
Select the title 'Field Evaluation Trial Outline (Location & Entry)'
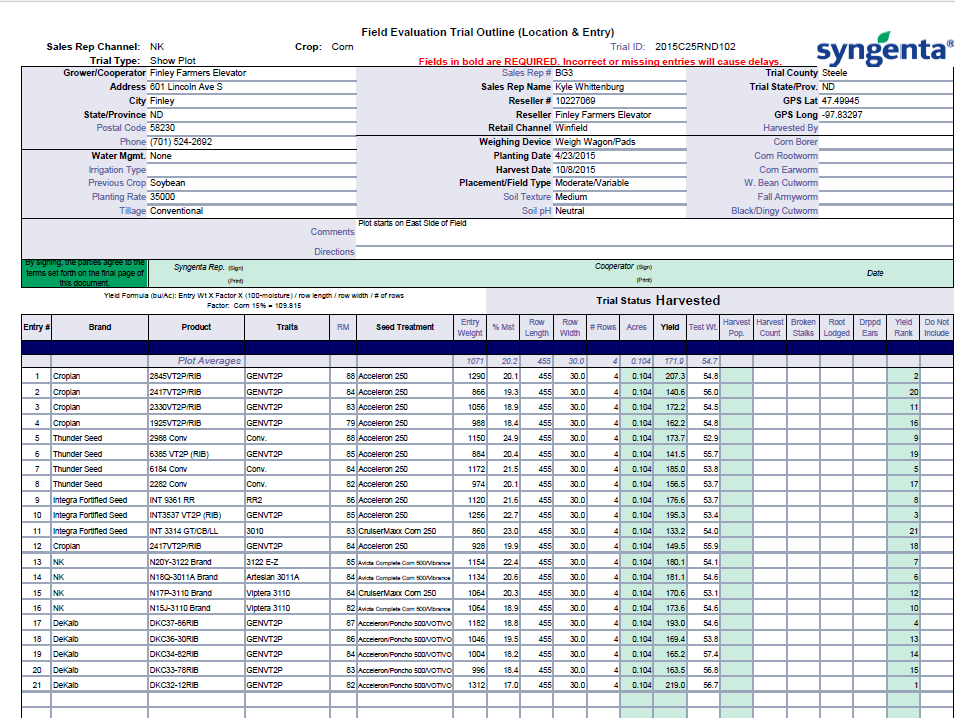pyautogui.click(x=487, y=32)
